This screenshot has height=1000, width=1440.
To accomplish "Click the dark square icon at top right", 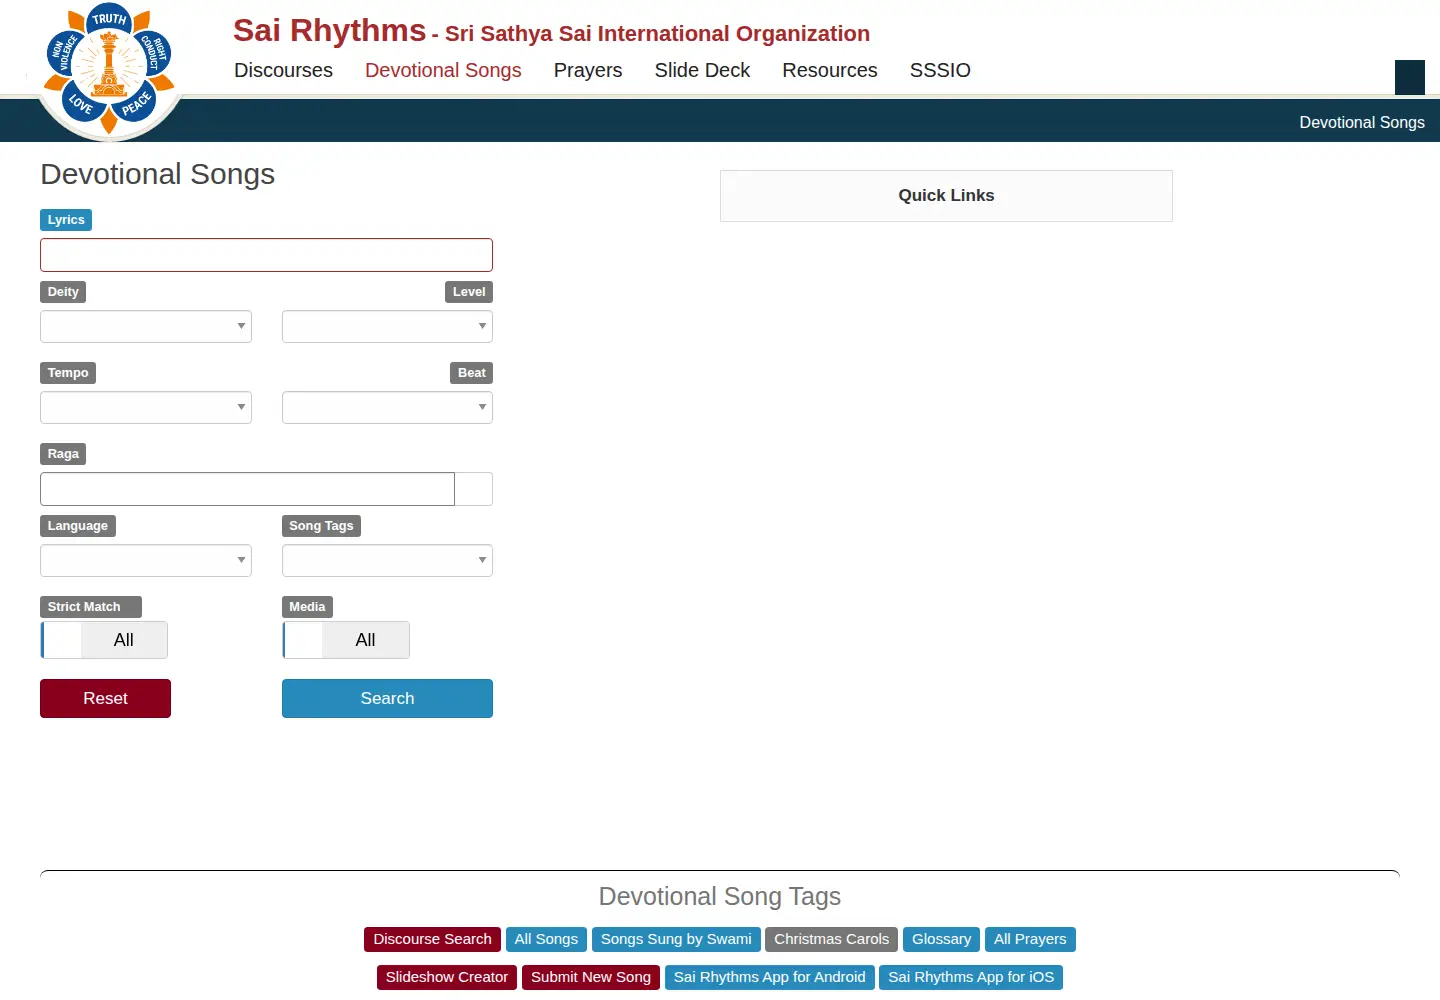I will tap(1409, 77).
